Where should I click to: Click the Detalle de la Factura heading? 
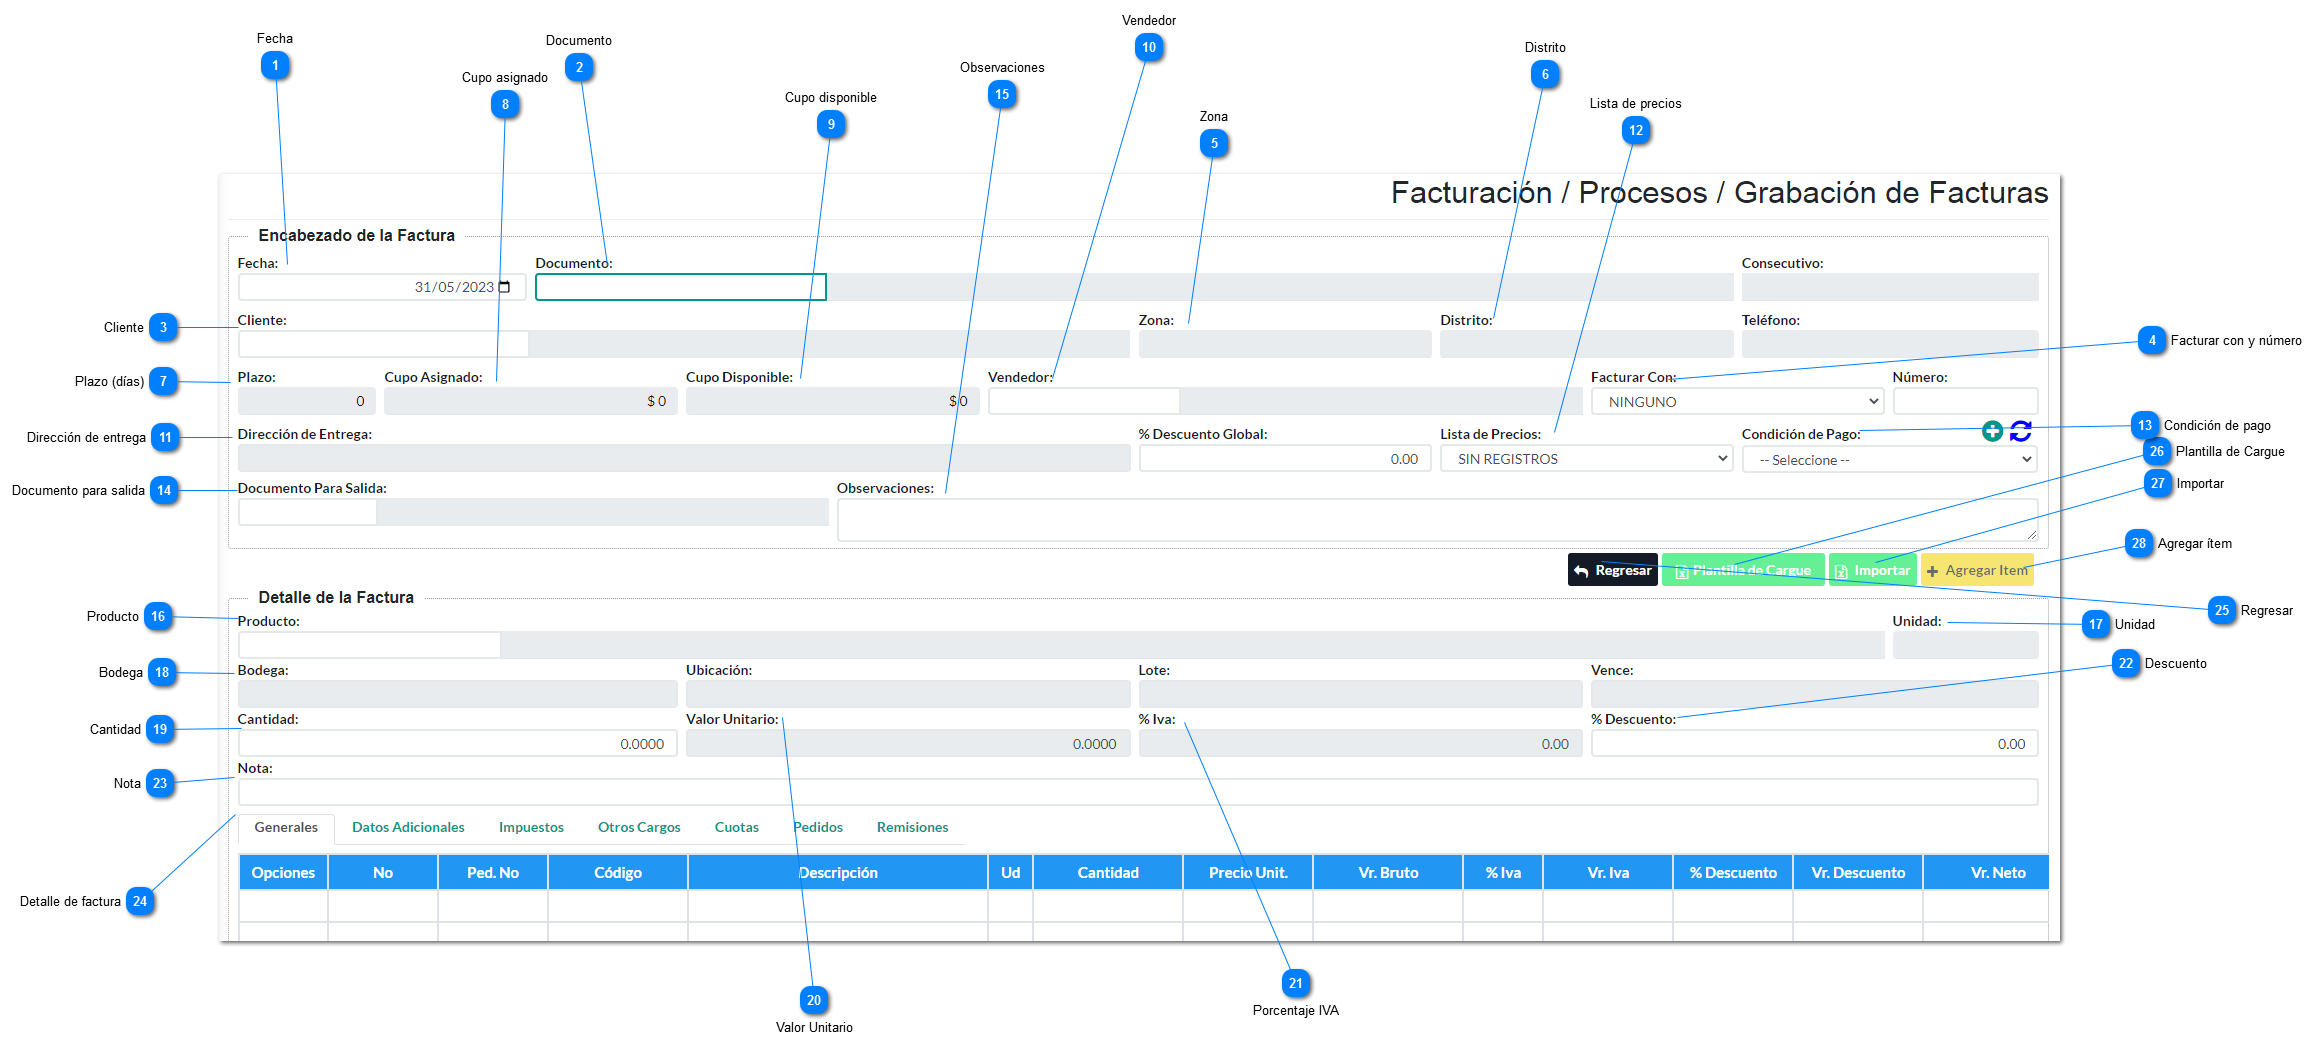pos(336,597)
